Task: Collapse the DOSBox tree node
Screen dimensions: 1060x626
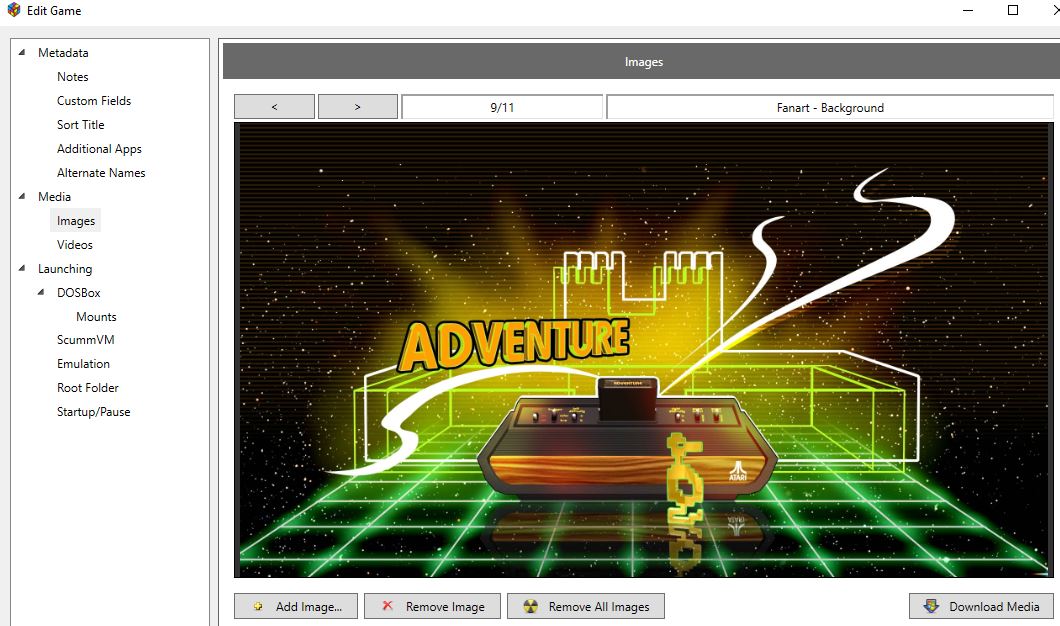Action: coord(41,292)
